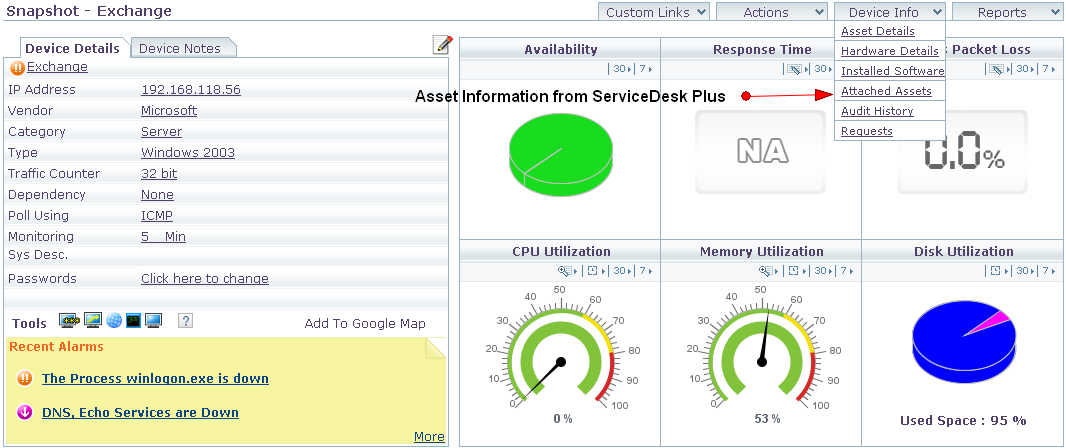Click the first Tools icon with yellow arrows

pyautogui.click(x=69, y=321)
